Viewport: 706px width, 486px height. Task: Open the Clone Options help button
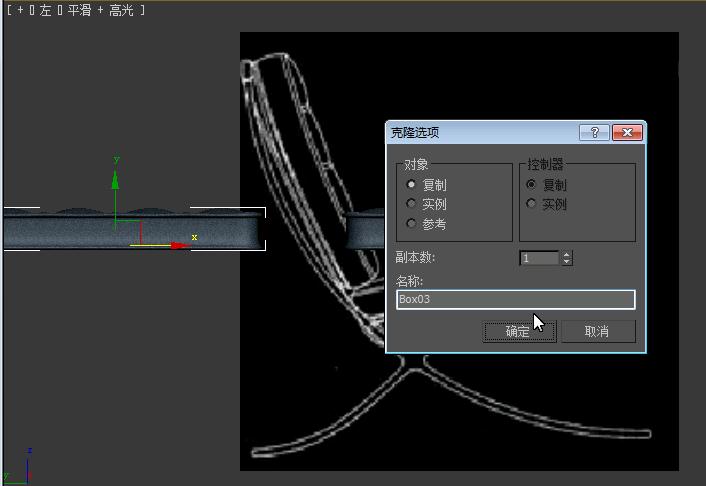tap(594, 132)
